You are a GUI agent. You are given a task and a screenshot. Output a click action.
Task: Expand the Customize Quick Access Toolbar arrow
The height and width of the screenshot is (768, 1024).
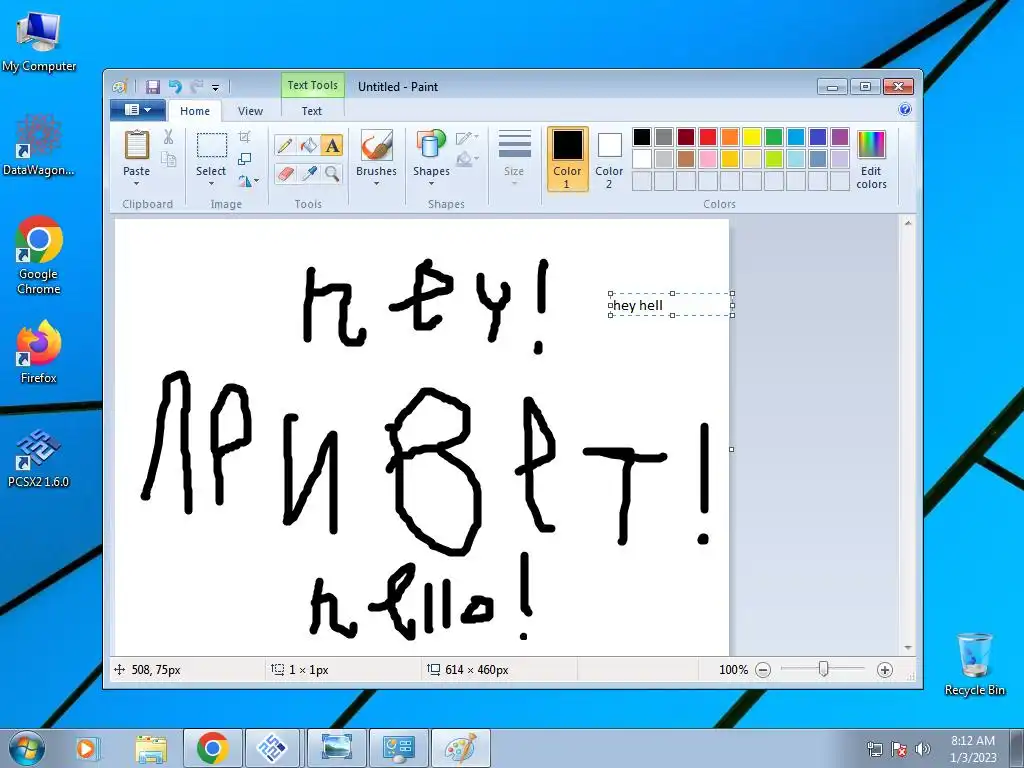coord(216,88)
